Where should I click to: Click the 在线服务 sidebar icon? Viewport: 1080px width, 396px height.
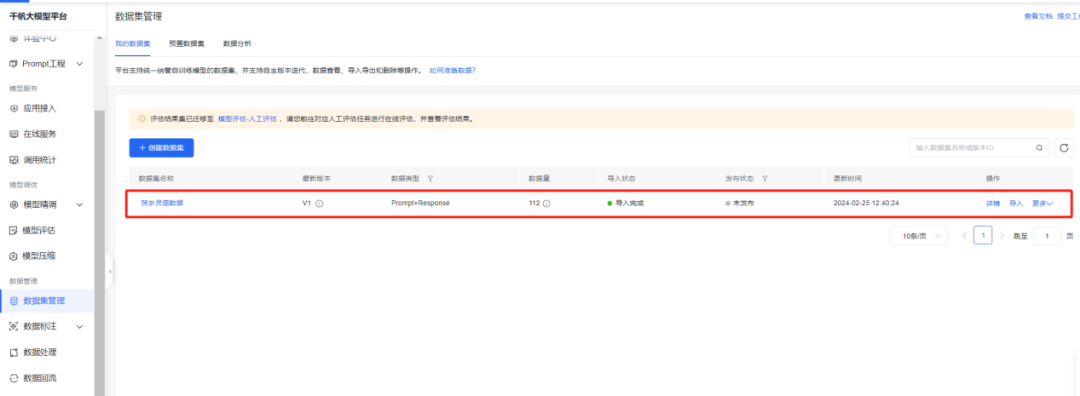pyautogui.click(x=13, y=134)
